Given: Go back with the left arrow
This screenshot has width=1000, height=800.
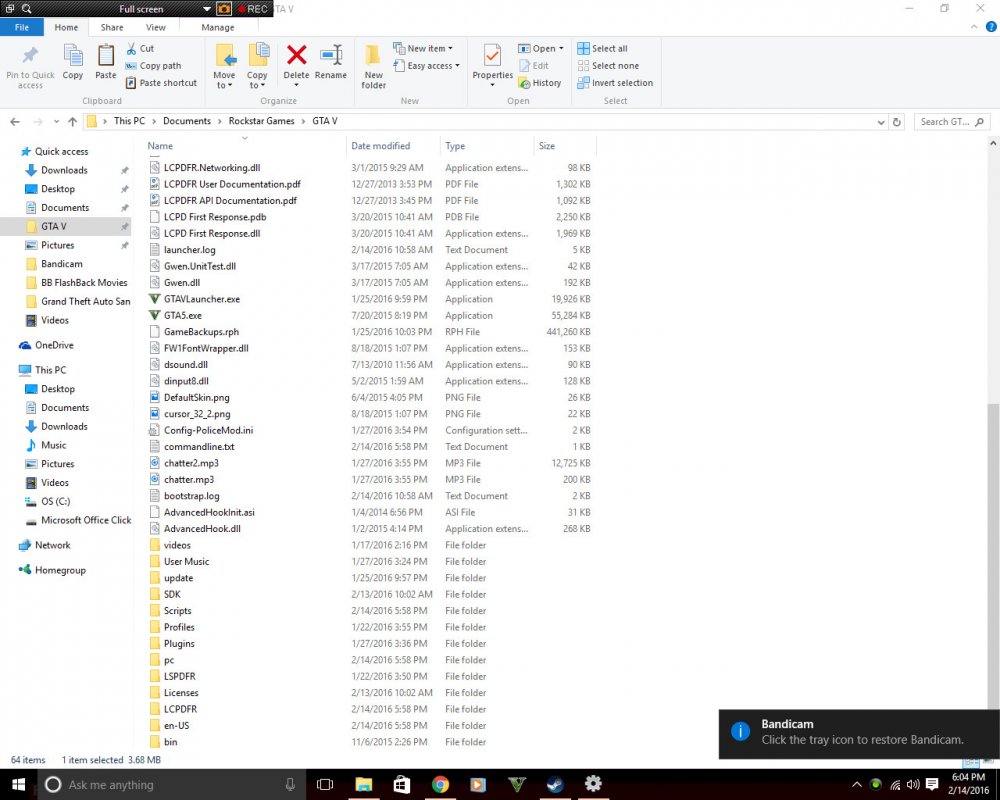Looking at the screenshot, I should [x=15, y=122].
